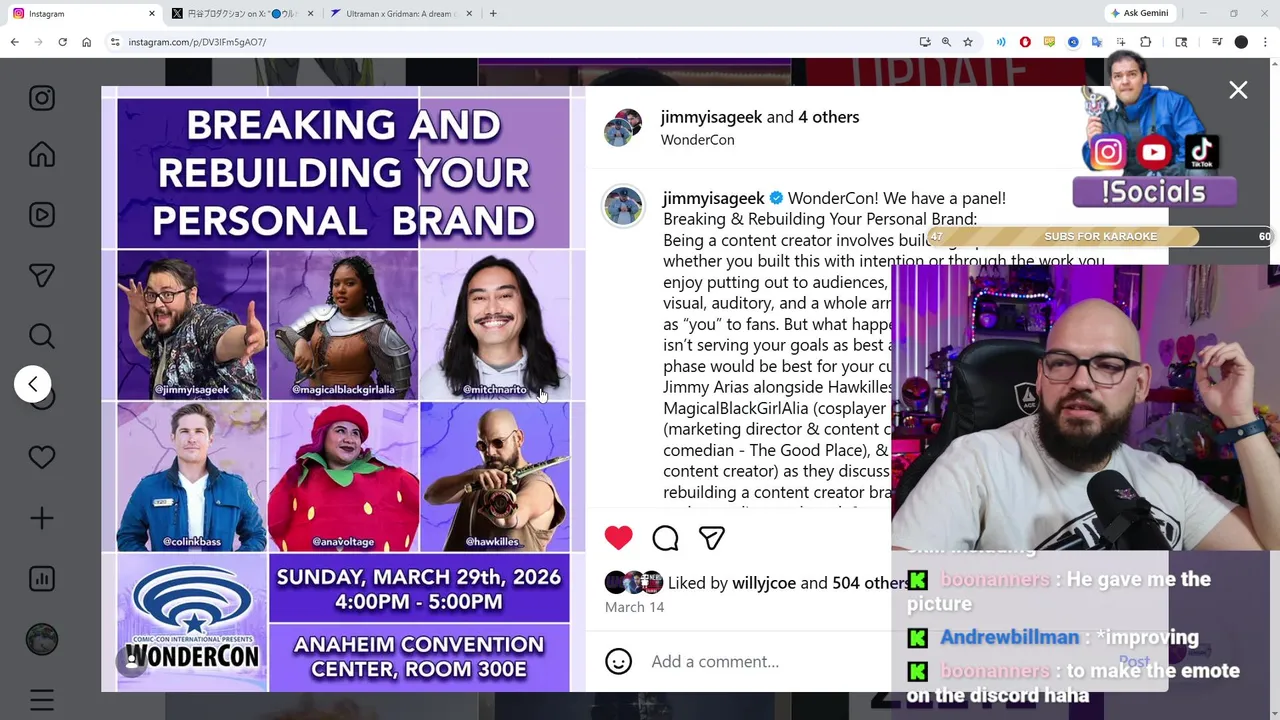Viewport: 1280px width, 720px height.
Task: Open the Dashboard chart icon in sidebar
Action: coord(42,578)
